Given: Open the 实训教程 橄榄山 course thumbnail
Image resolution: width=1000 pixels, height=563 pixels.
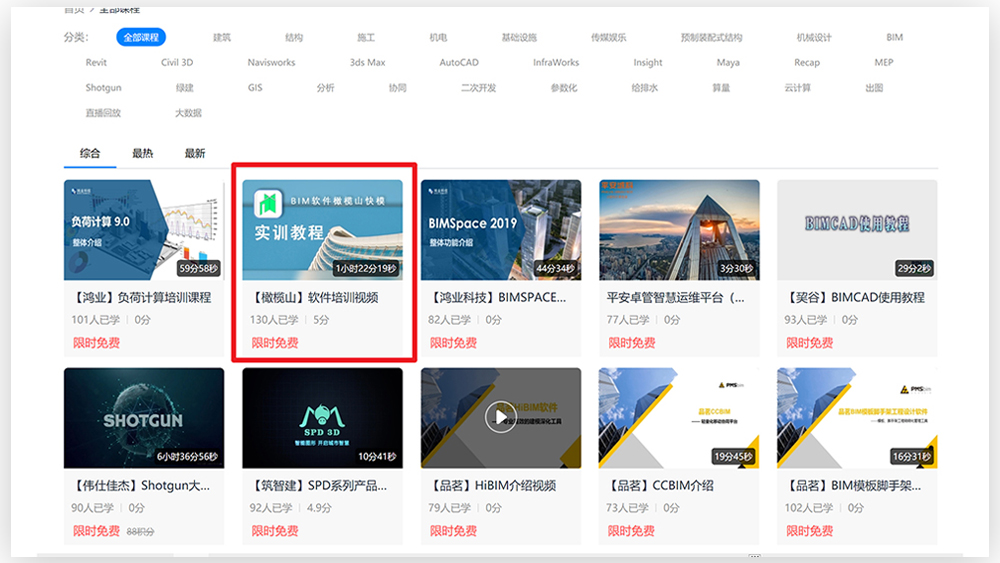Looking at the screenshot, I should (322, 230).
